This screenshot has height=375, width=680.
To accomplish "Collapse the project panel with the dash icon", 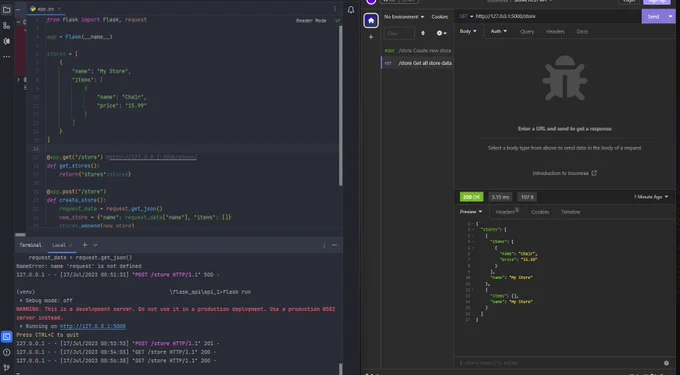I will click(18, 9).
